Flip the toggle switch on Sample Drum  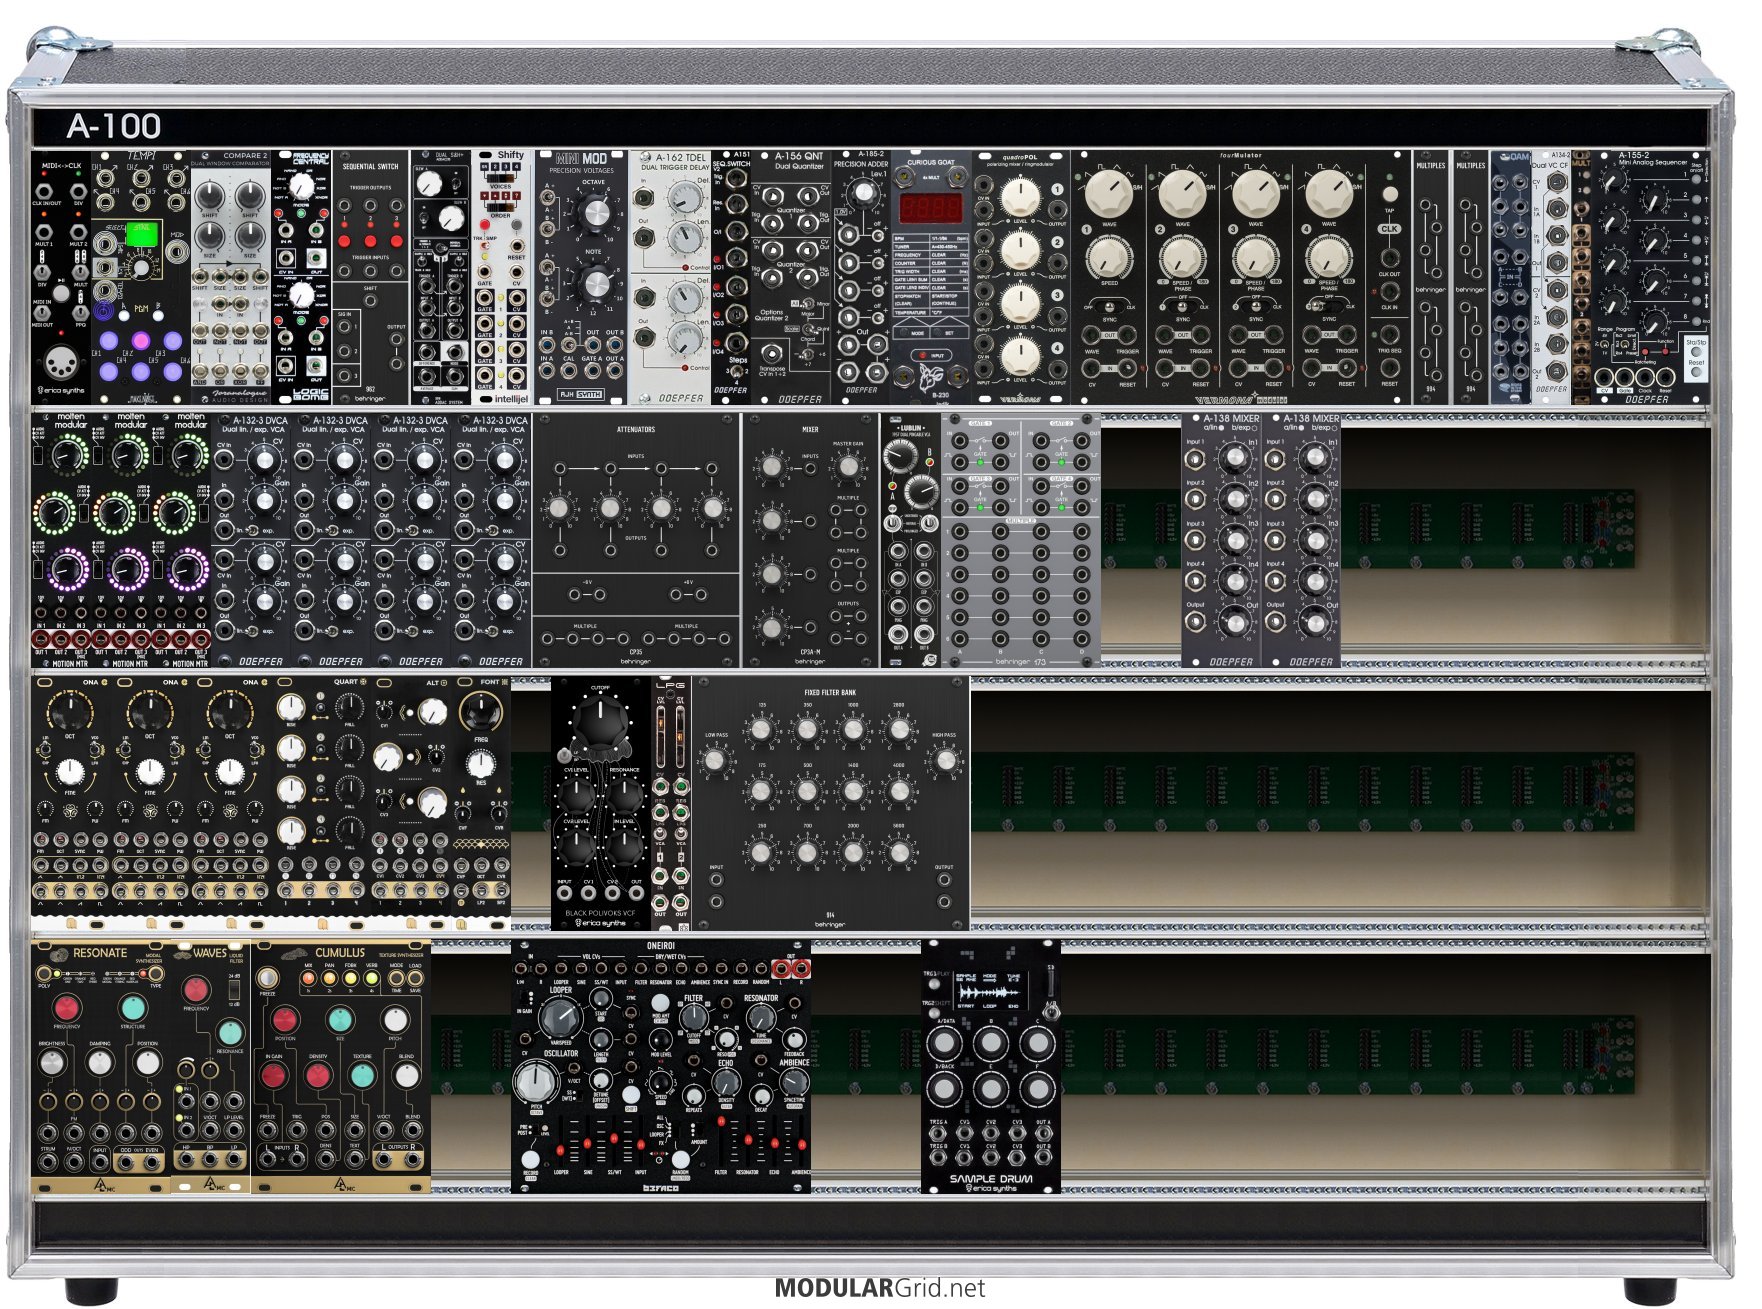click(x=1049, y=1011)
